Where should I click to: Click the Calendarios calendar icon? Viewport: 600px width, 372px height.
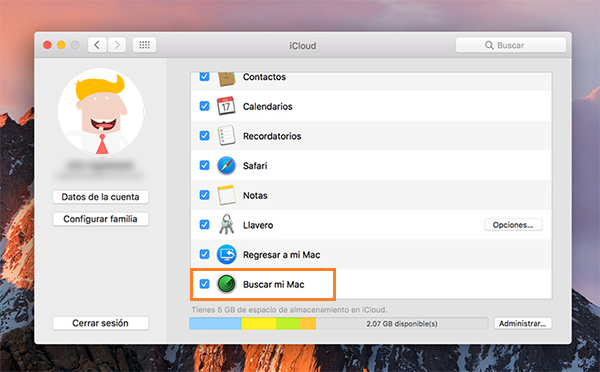(x=226, y=106)
